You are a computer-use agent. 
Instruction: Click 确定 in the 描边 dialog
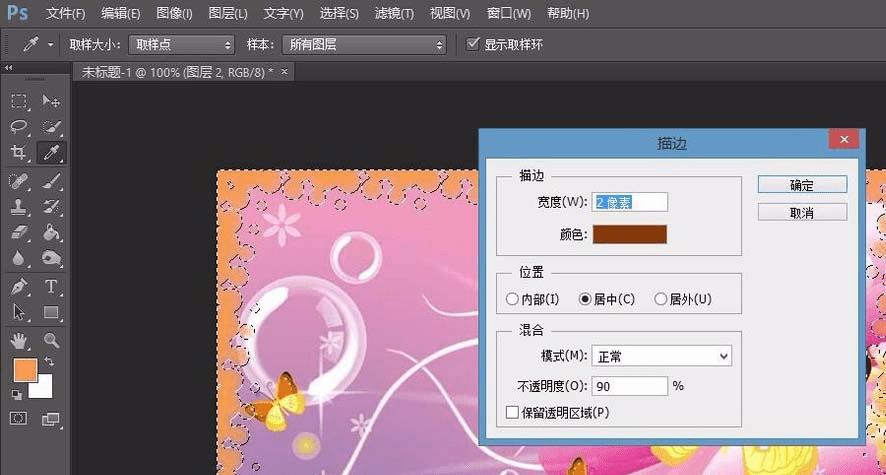click(x=802, y=185)
